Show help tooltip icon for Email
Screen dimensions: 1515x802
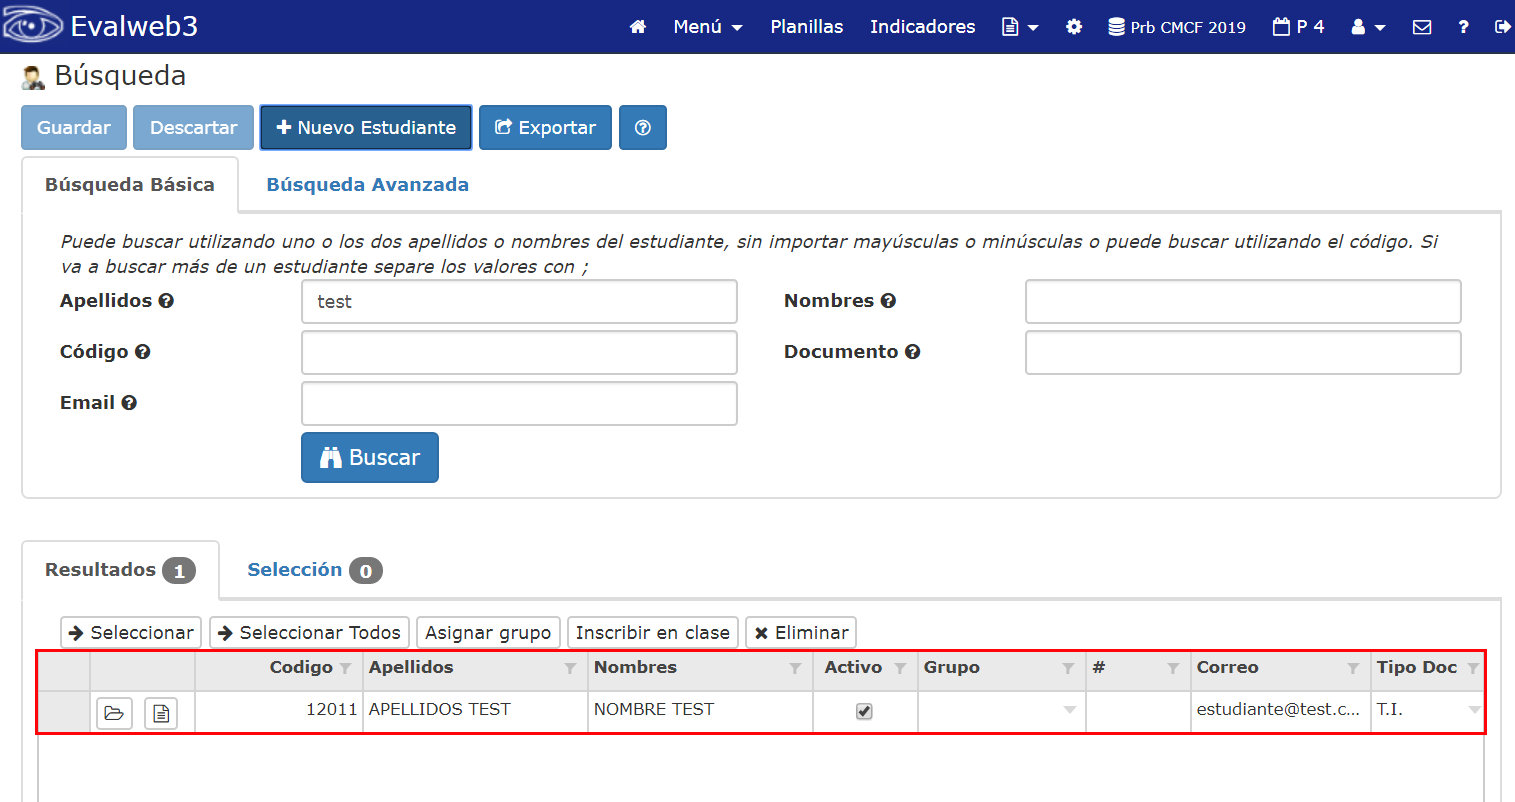click(x=129, y=403)
